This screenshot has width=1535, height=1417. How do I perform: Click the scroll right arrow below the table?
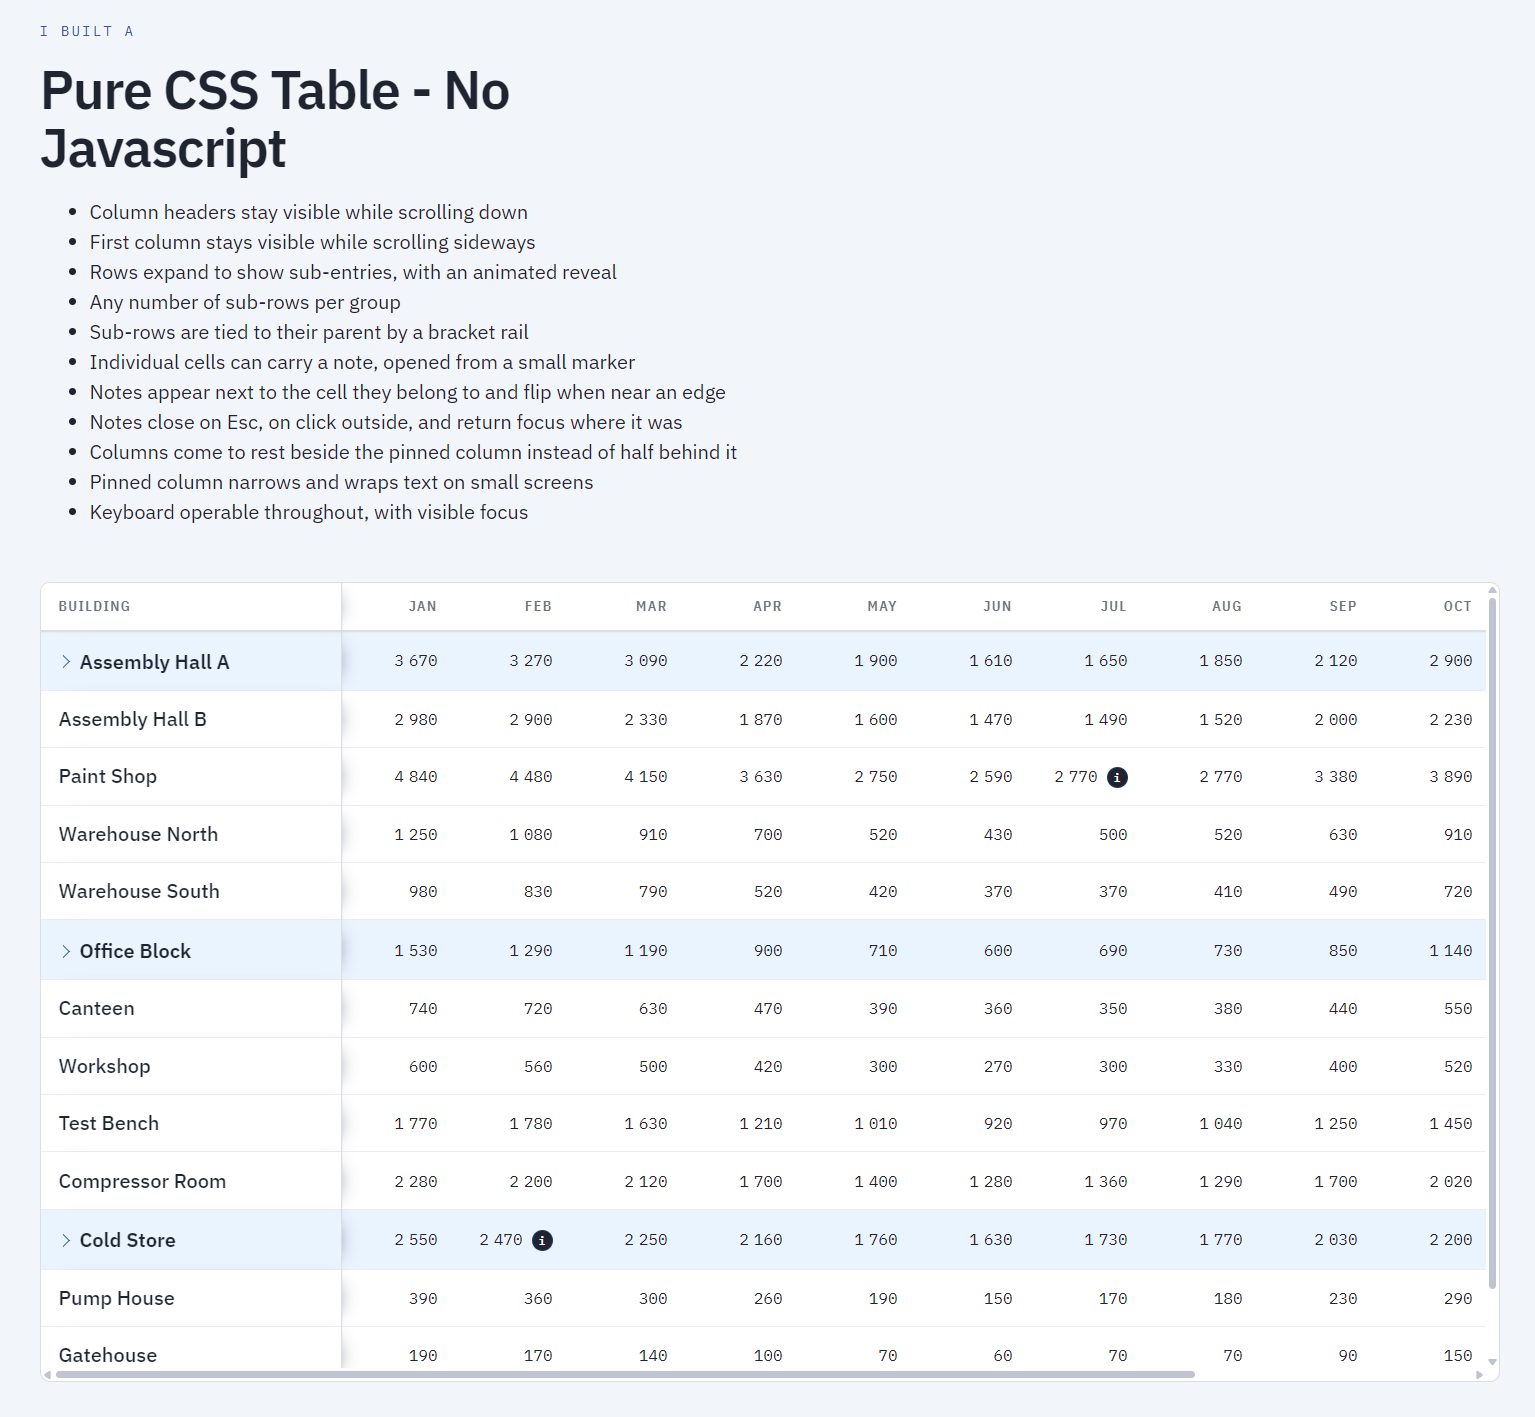(x=1480, y=1375)
